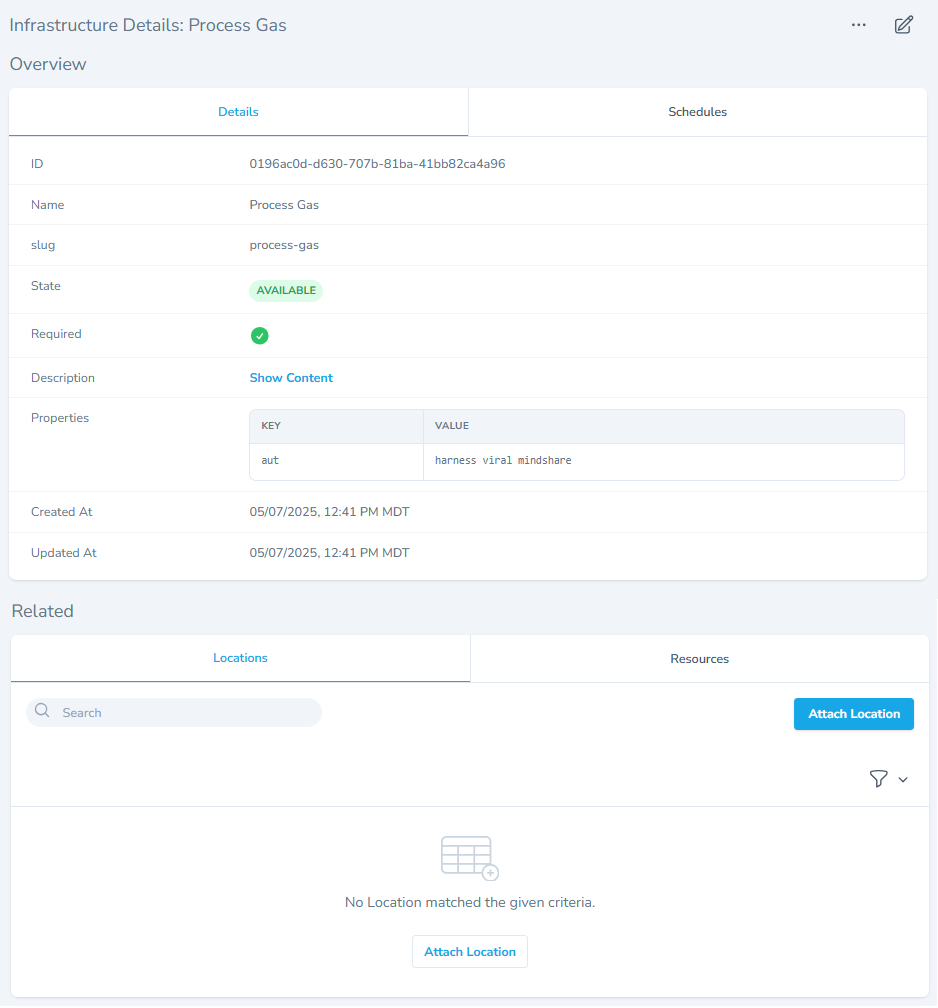938x1008 pixels.
Task: Click the outlined Attach Location button below empty message
Action: [x=469, y=952]
